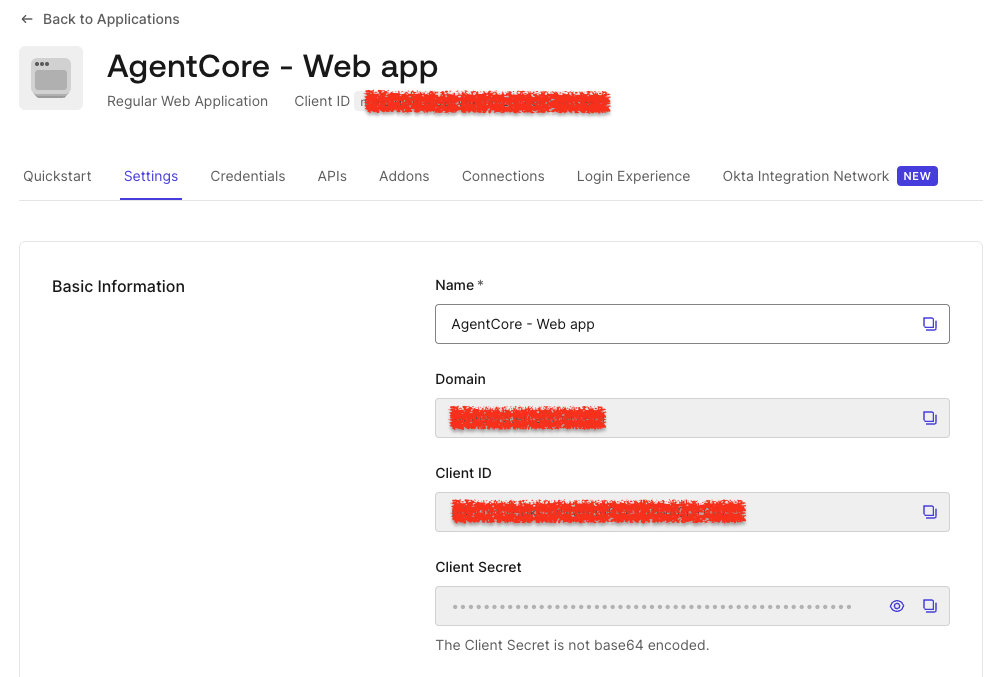Open the Okta Integration Network tab
This screenshot has height=677, width=989.
[x=805, y=176]
